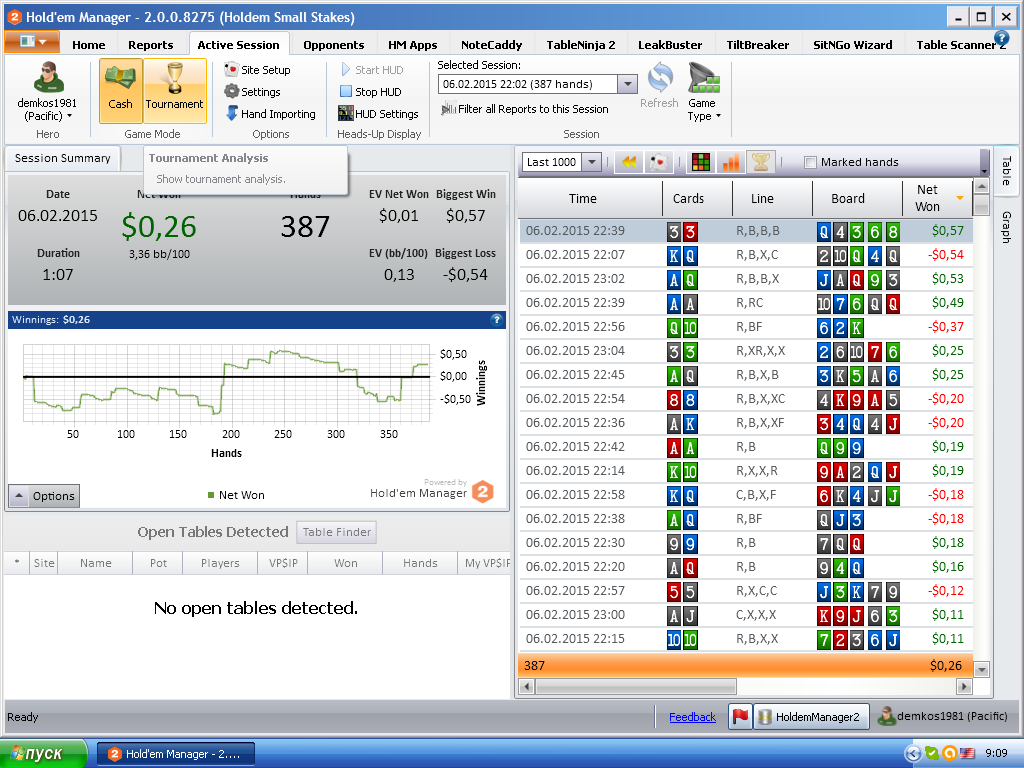Screen dimensions: 1024x768
Task: Open the Feedback link
Action: 692,717
